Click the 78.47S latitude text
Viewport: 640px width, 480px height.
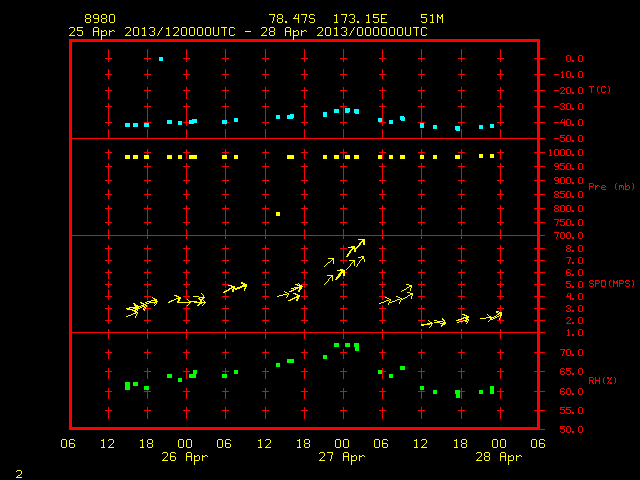tap(292, 19)
